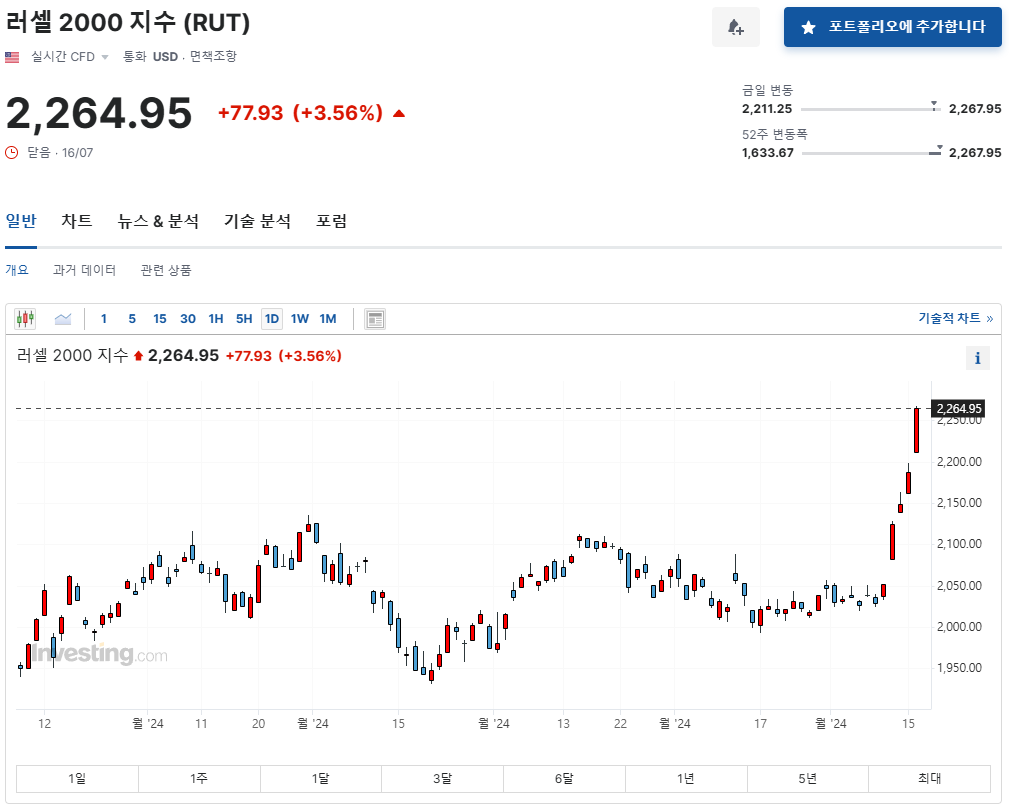Set chart interval to 1H
Screen dimensions: 1009x807
coord(216,319)
